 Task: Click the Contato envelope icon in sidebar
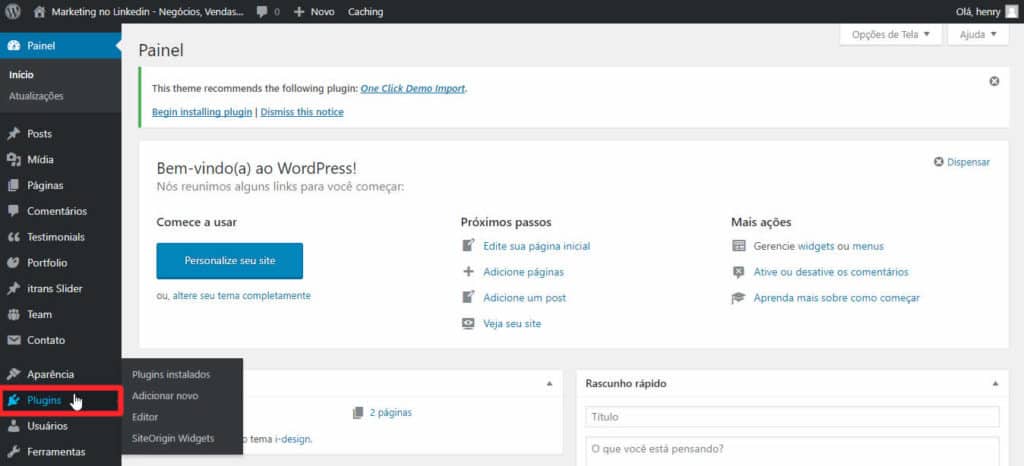pos(14,340)
